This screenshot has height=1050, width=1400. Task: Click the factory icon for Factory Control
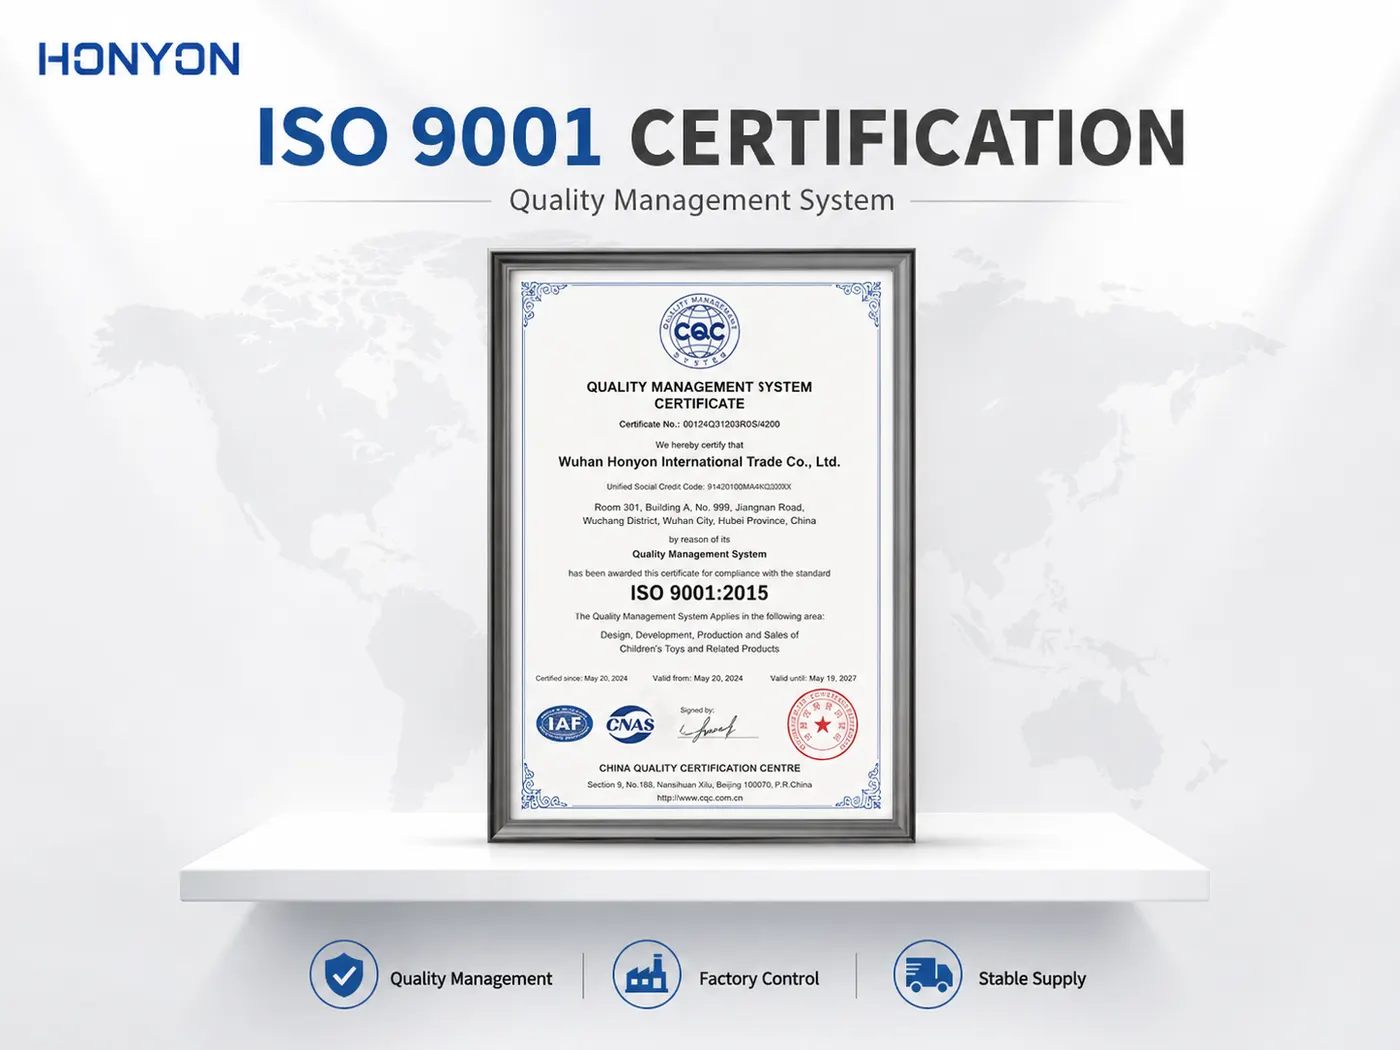[647, 974]
